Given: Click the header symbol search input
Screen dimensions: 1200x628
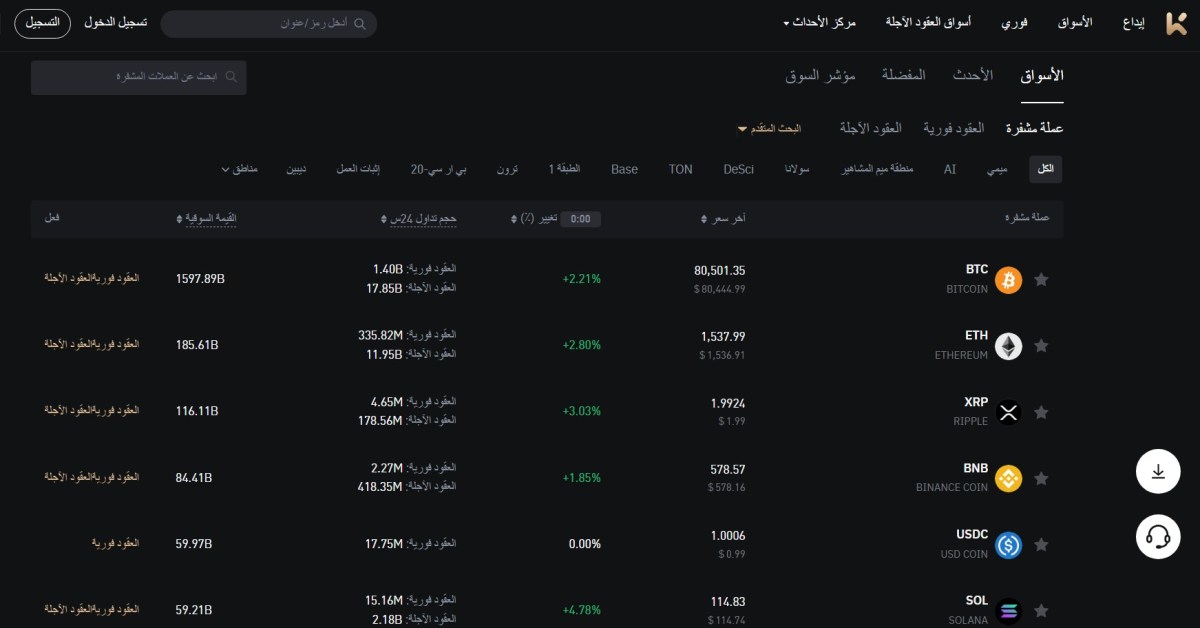Looking at the screenshot, I should [x=269, y=24].
